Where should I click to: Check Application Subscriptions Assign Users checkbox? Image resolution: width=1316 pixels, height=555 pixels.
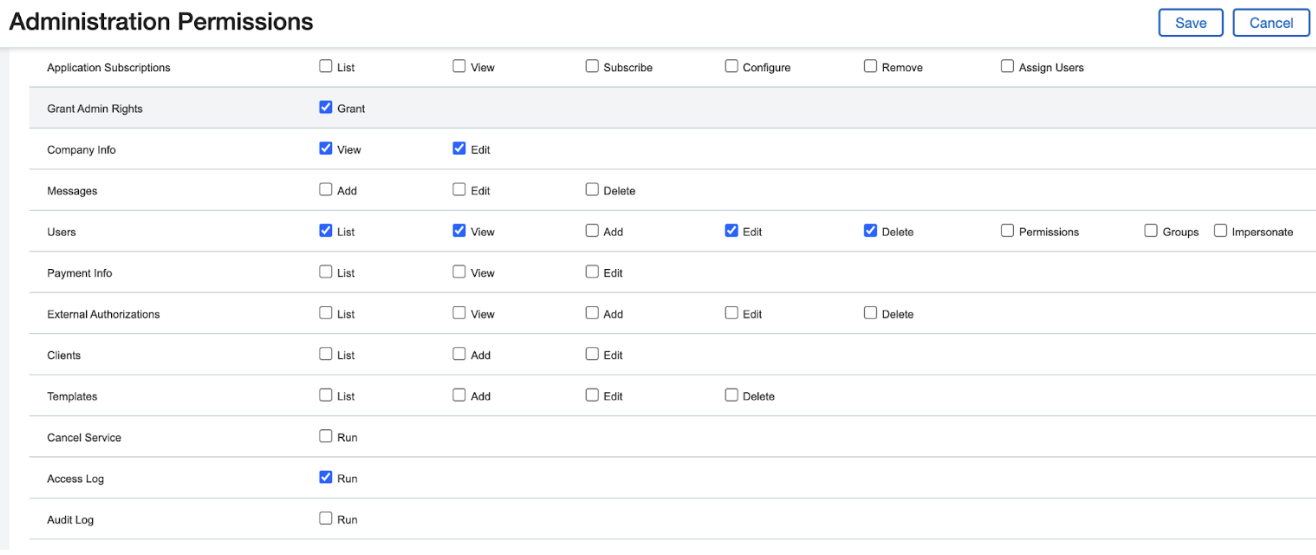pyautogui.click(x=1007, y=66)
